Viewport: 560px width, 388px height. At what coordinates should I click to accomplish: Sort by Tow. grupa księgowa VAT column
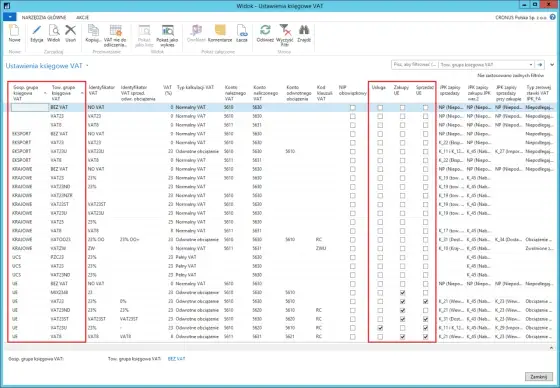pos(66,93)
